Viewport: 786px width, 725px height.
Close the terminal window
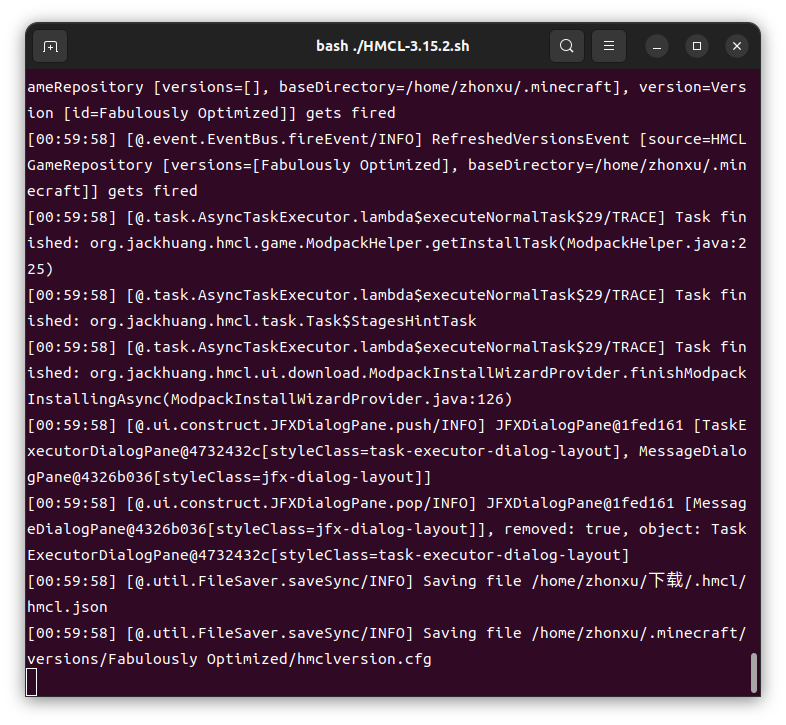coord(737,47)
